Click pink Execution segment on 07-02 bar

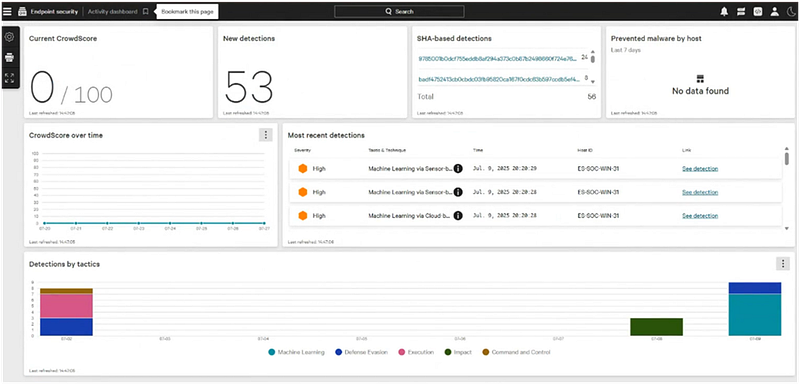[x=66, y=306]
